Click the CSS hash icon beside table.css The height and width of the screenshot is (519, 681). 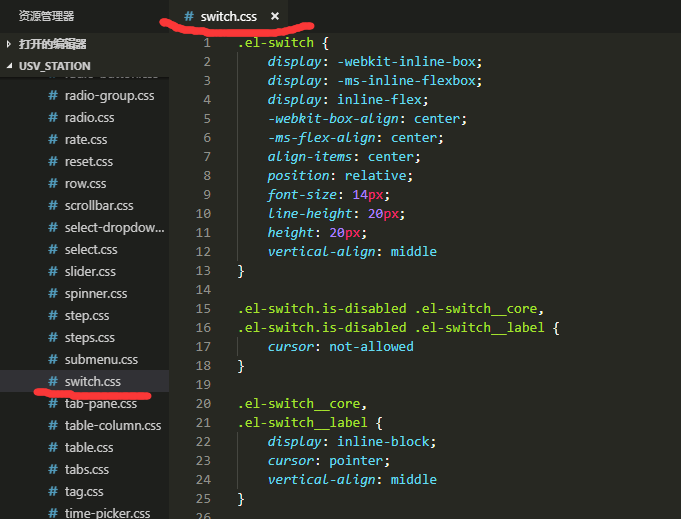53,447
